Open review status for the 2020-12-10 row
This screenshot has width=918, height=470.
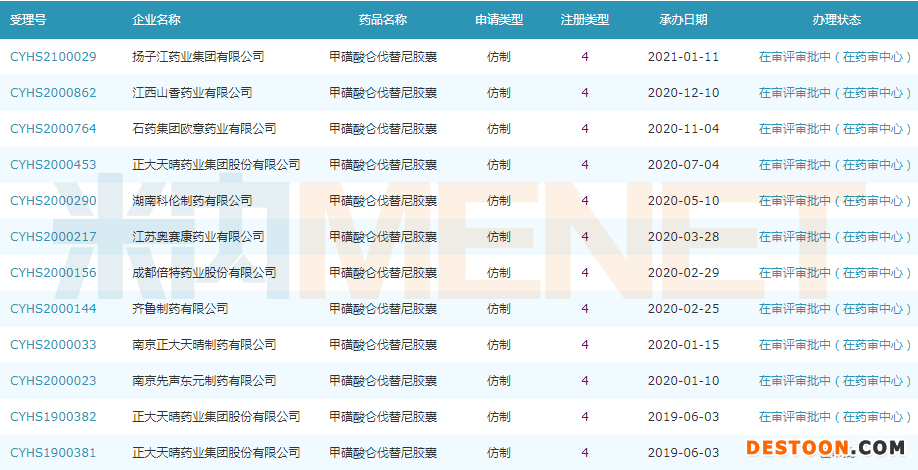[835, 93]
